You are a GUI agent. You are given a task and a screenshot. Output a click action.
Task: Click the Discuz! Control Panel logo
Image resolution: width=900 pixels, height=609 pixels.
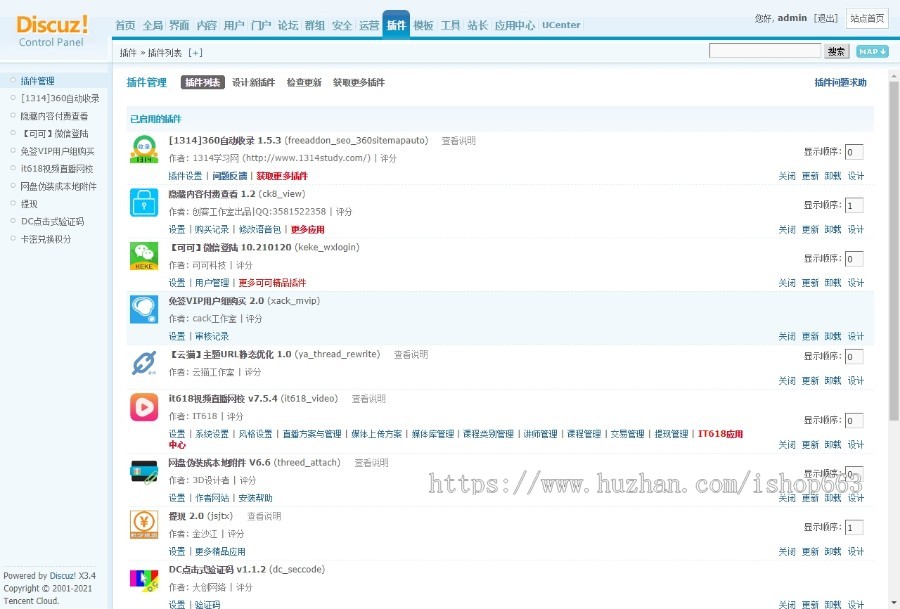52,30
